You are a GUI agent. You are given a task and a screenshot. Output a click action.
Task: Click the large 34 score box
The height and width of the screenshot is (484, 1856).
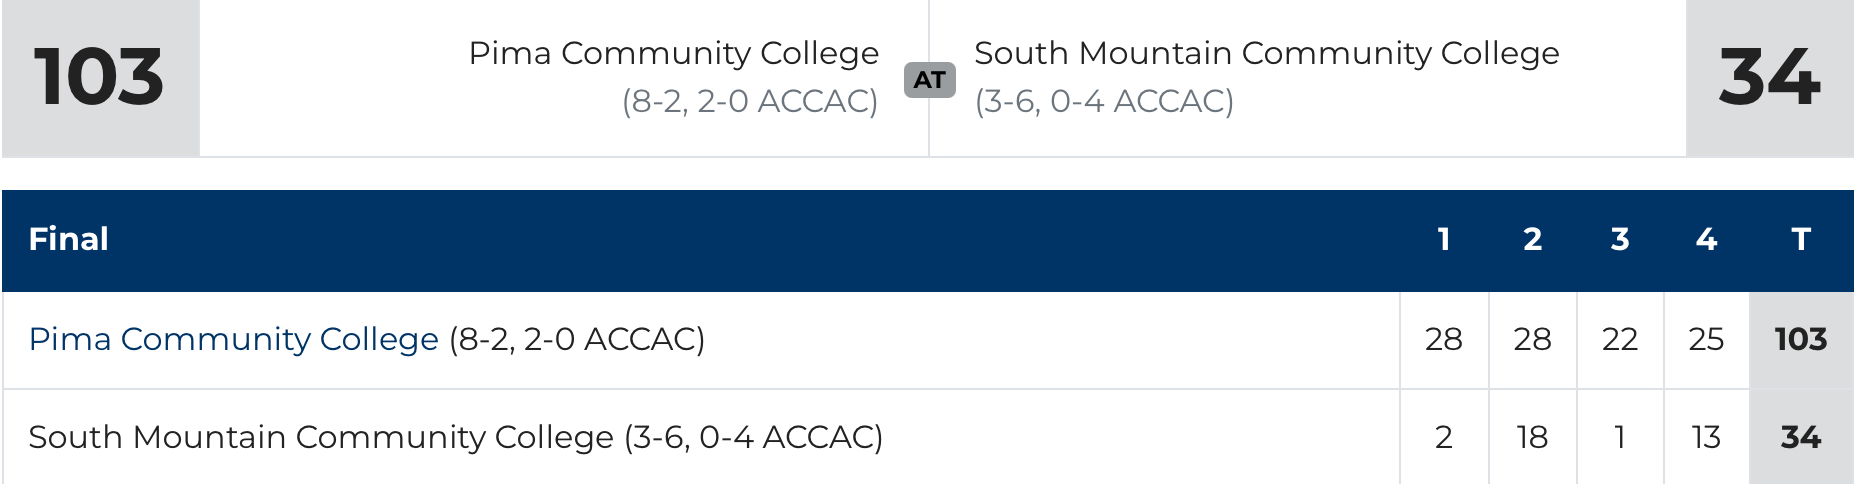(x=1769, y=78)
